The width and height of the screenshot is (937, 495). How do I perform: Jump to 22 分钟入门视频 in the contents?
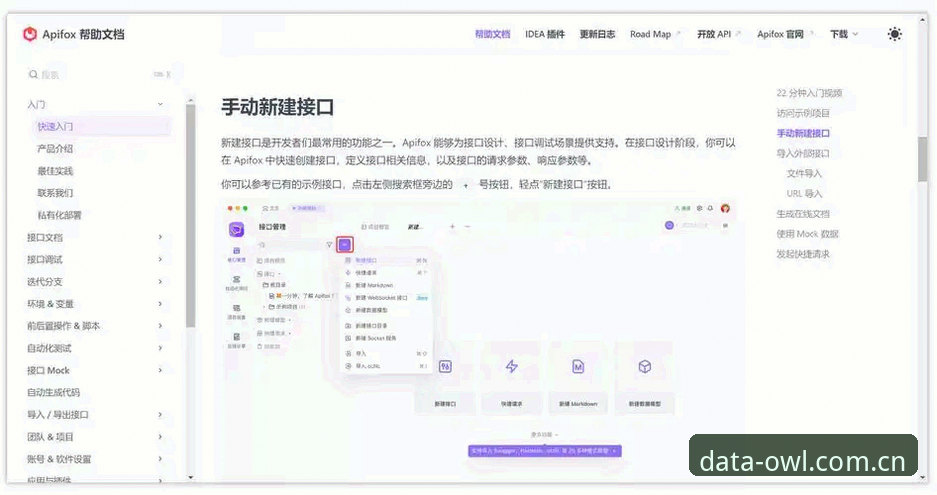pos(809,93)
